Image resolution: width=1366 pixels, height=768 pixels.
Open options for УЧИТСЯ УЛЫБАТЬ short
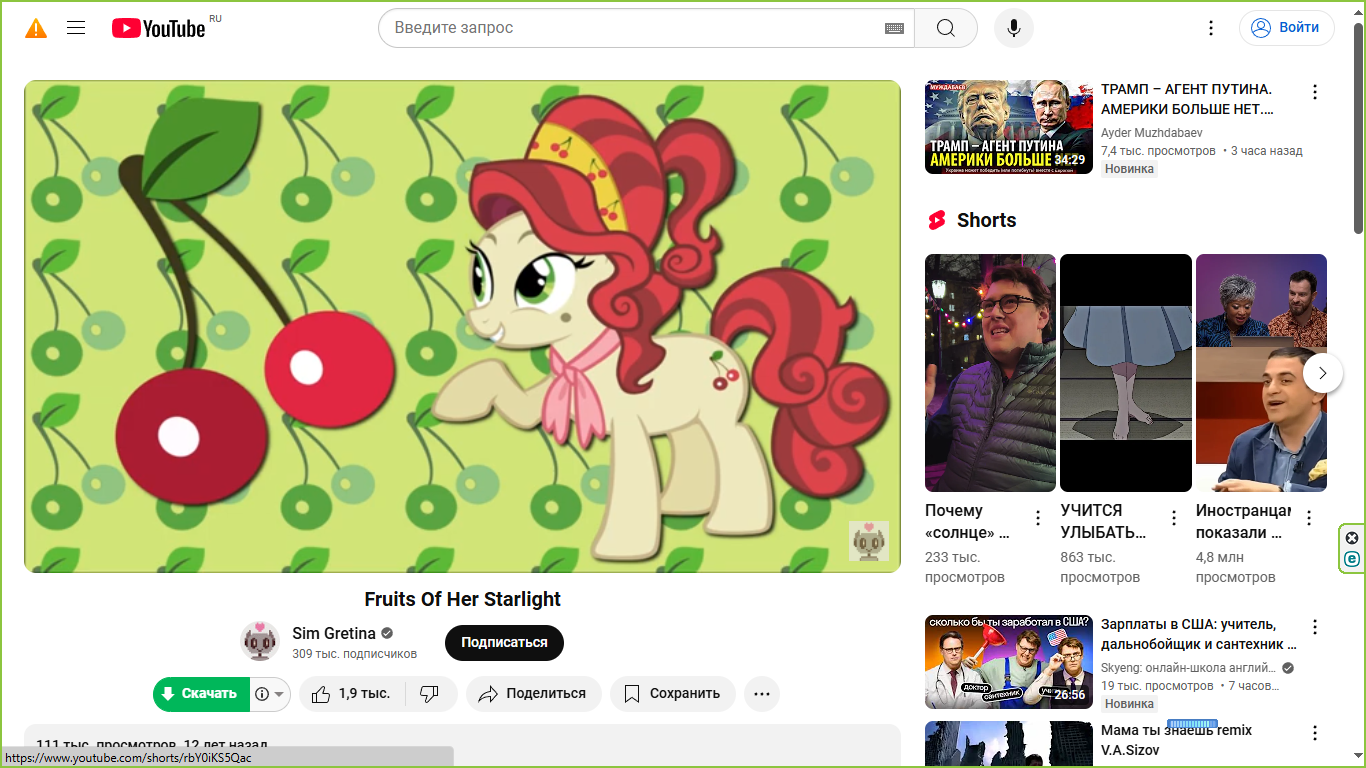pyautogui.click(x=1174, y=518)
